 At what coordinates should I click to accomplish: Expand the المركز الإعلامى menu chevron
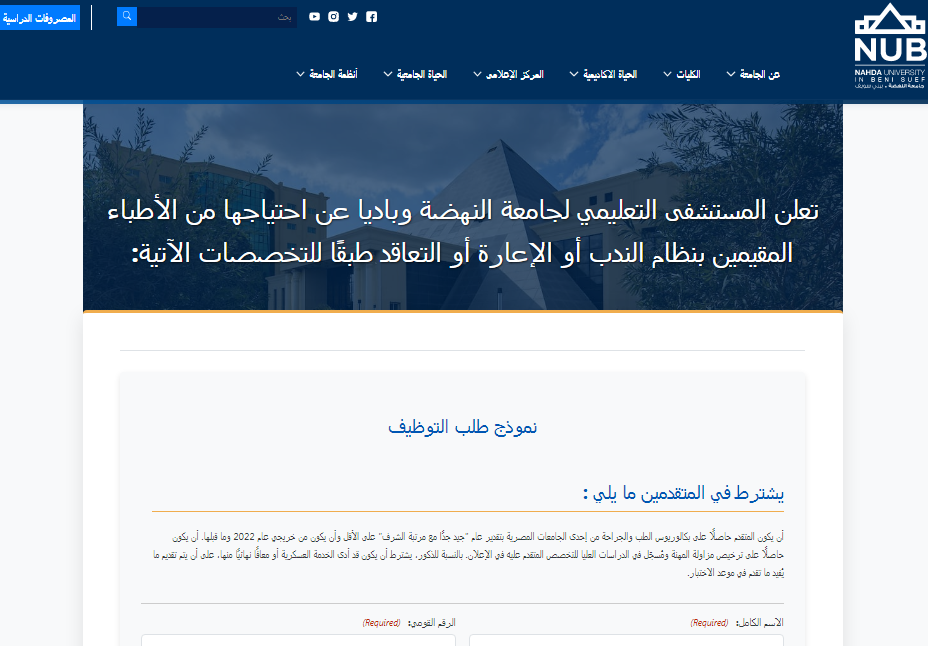[x=476, y=75]
